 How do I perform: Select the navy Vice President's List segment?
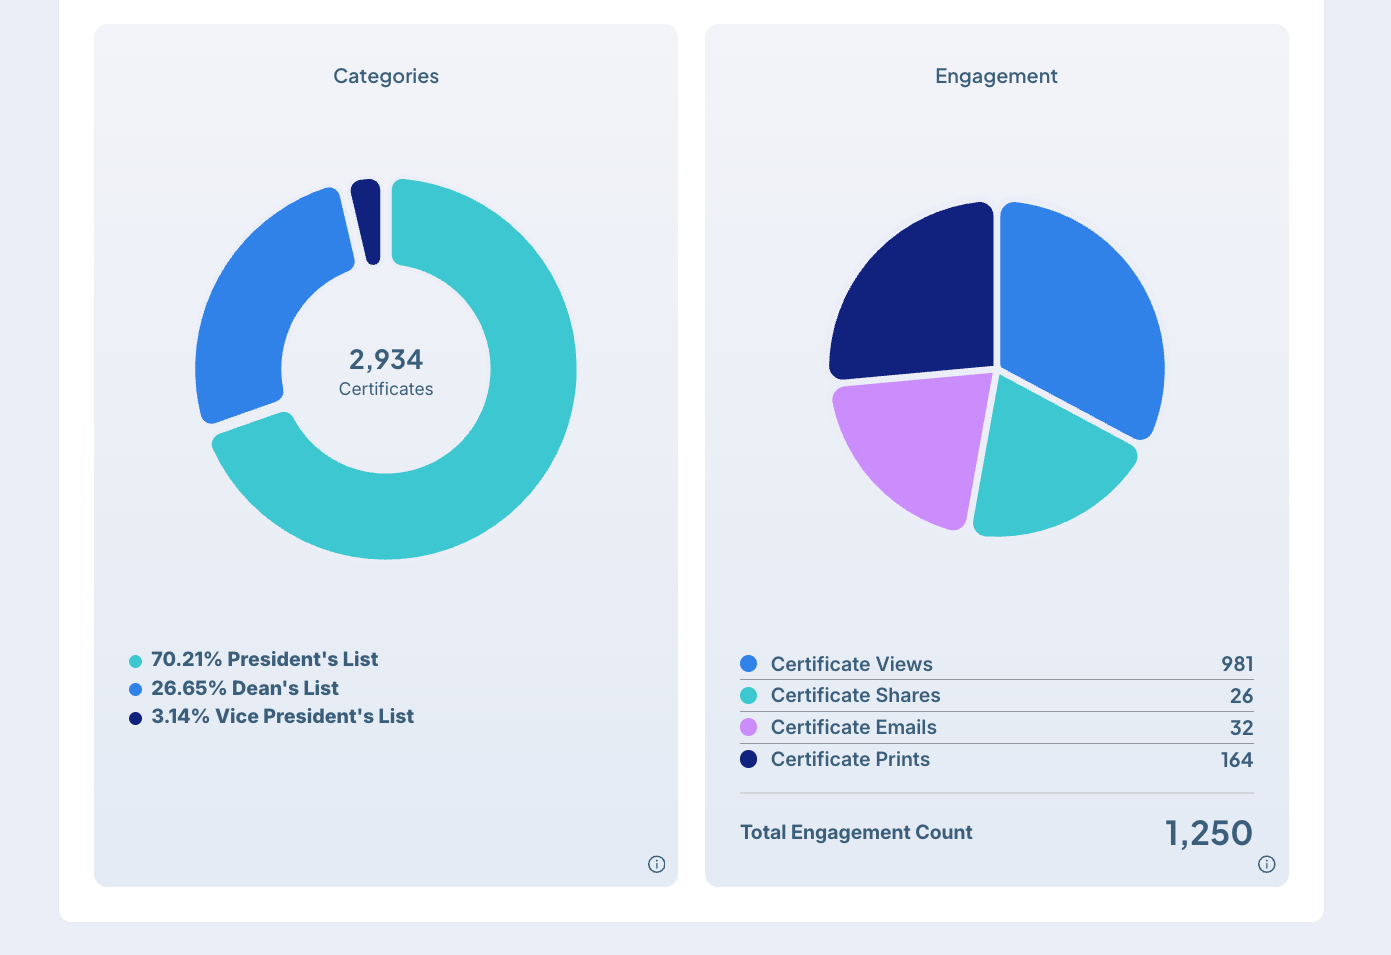(x=367, y=220)
